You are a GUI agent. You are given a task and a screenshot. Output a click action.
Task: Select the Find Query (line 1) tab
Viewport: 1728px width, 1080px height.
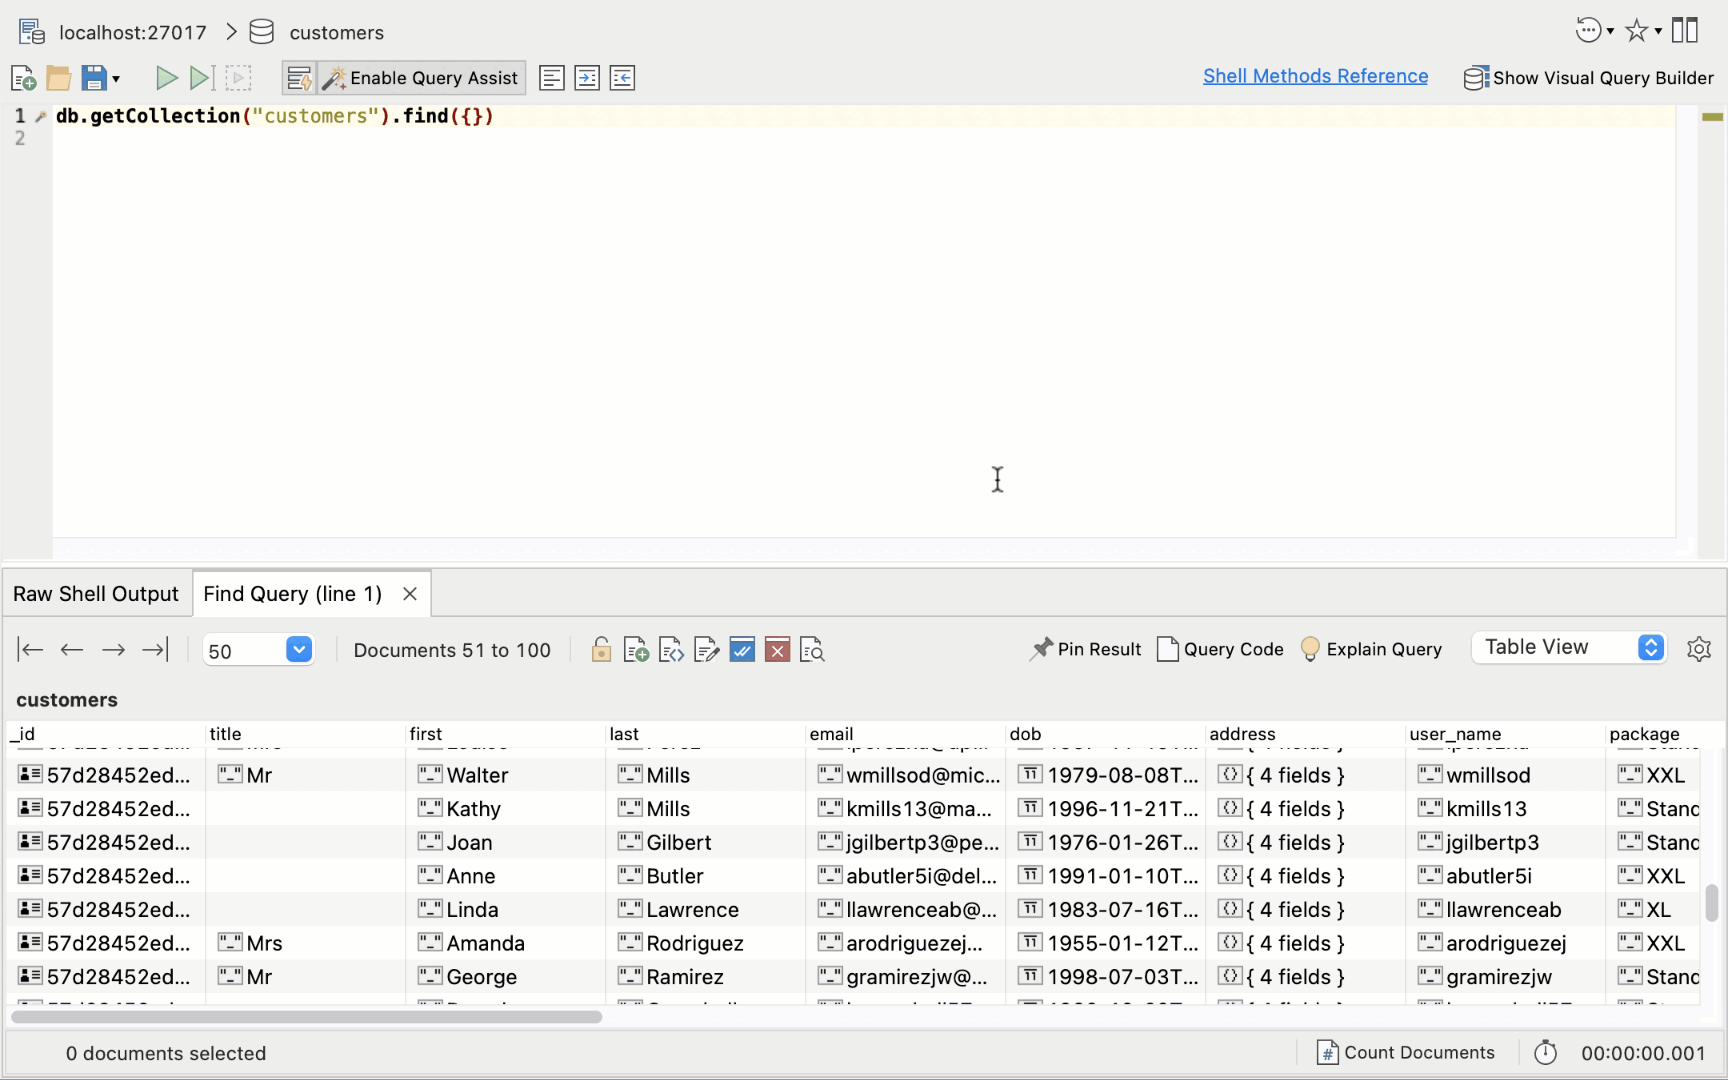(x=293, y=594)
